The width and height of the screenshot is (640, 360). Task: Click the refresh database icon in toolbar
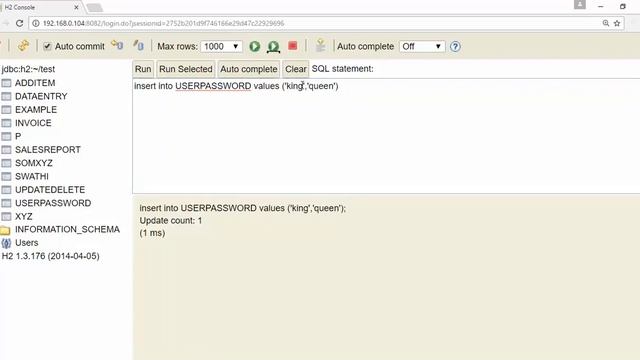23,46
